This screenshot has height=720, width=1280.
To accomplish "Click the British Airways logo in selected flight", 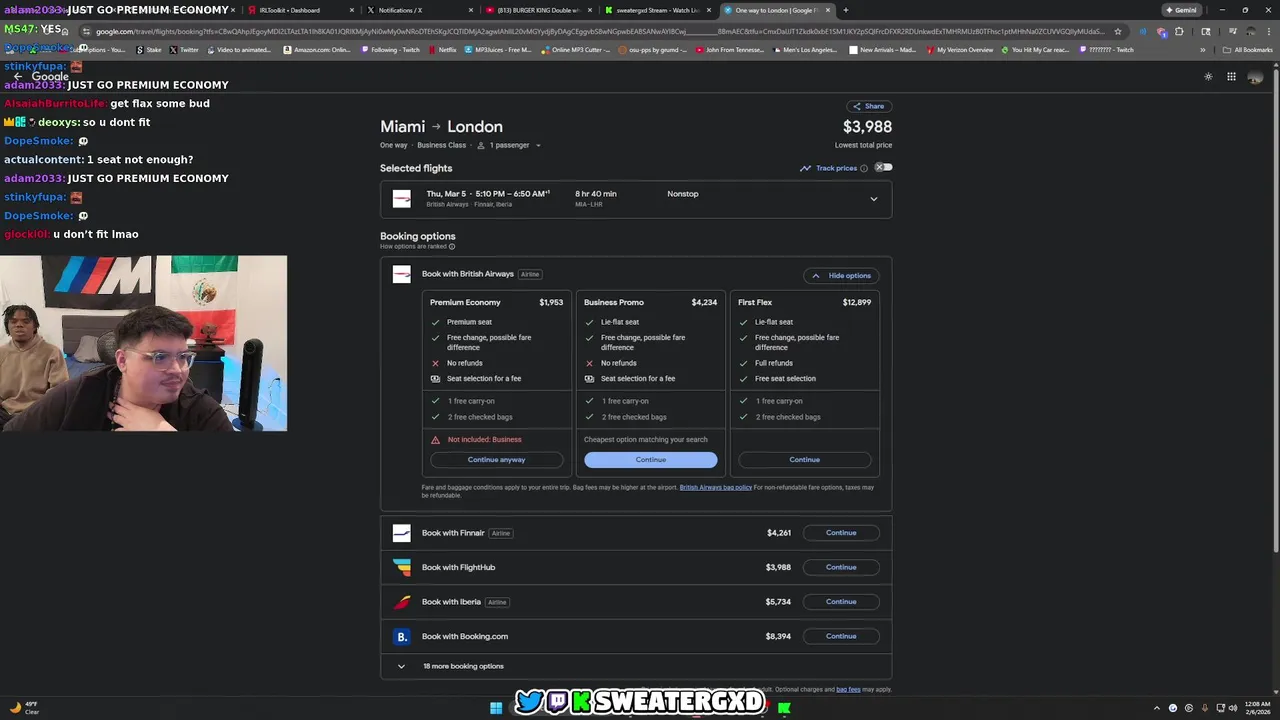I will tap(402, 199).
